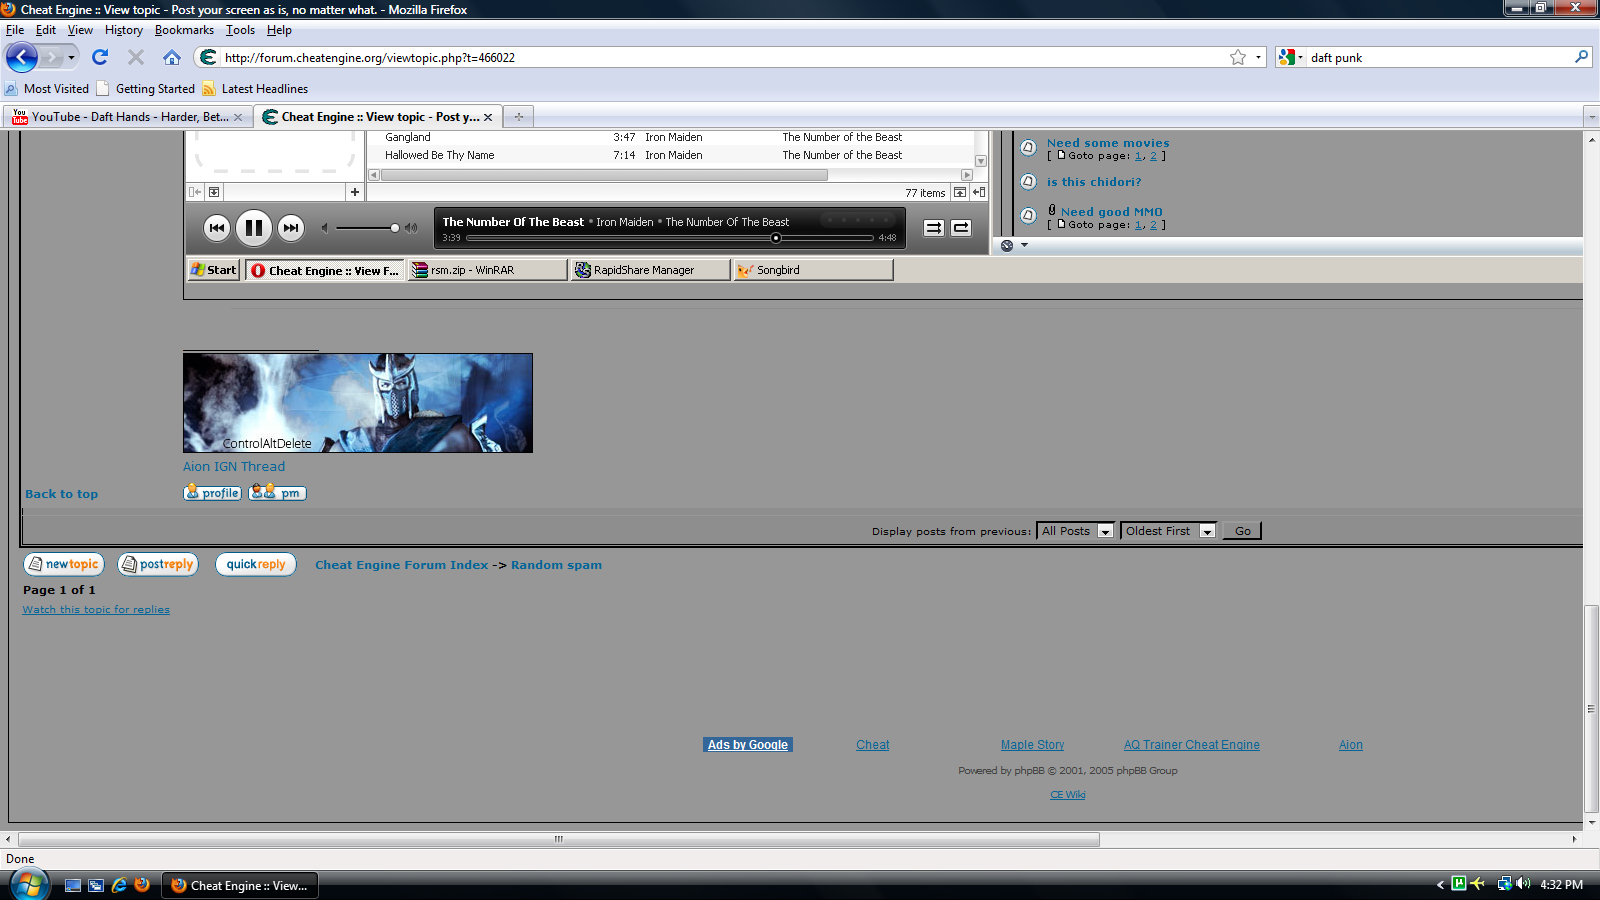Open the All Posts dropdown

[1076, 531]
